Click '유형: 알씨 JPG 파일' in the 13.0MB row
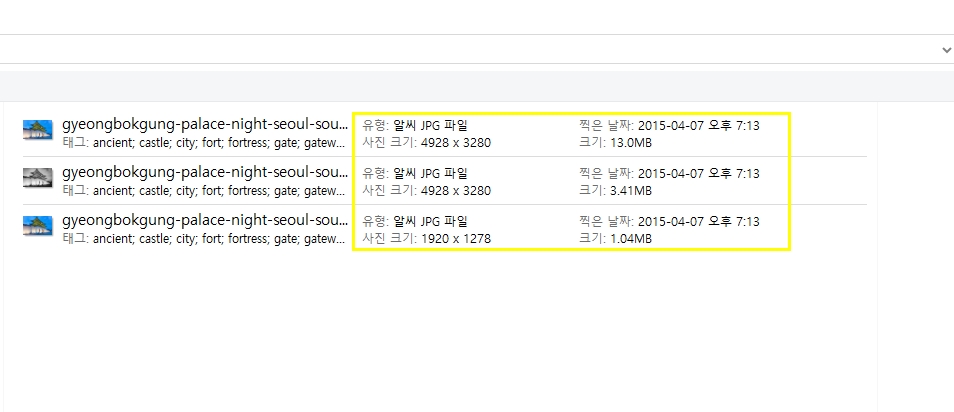954x412 pixels. point(415,126)
